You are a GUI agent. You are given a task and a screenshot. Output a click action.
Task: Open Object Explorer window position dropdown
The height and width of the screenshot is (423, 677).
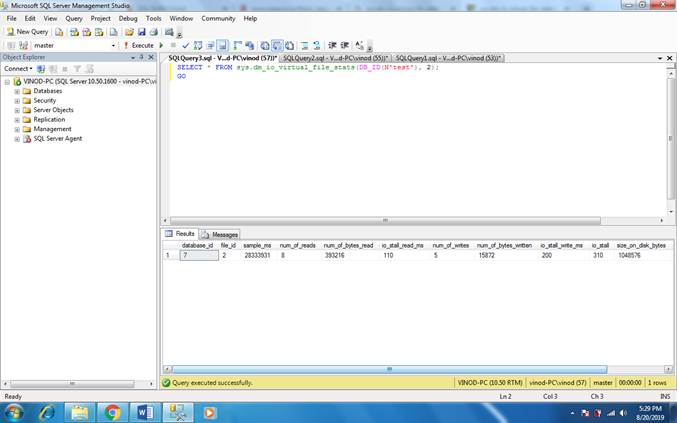point(133,57)
